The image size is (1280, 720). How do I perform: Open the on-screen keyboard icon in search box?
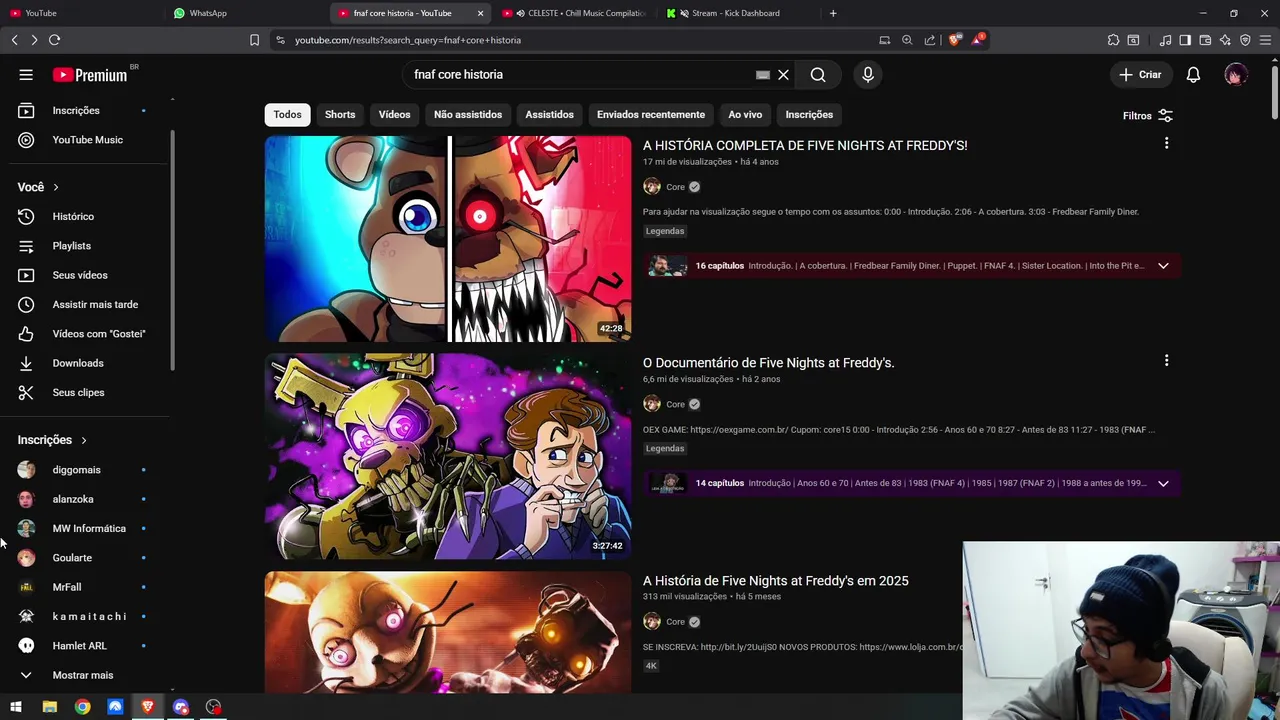click(763, 74)
